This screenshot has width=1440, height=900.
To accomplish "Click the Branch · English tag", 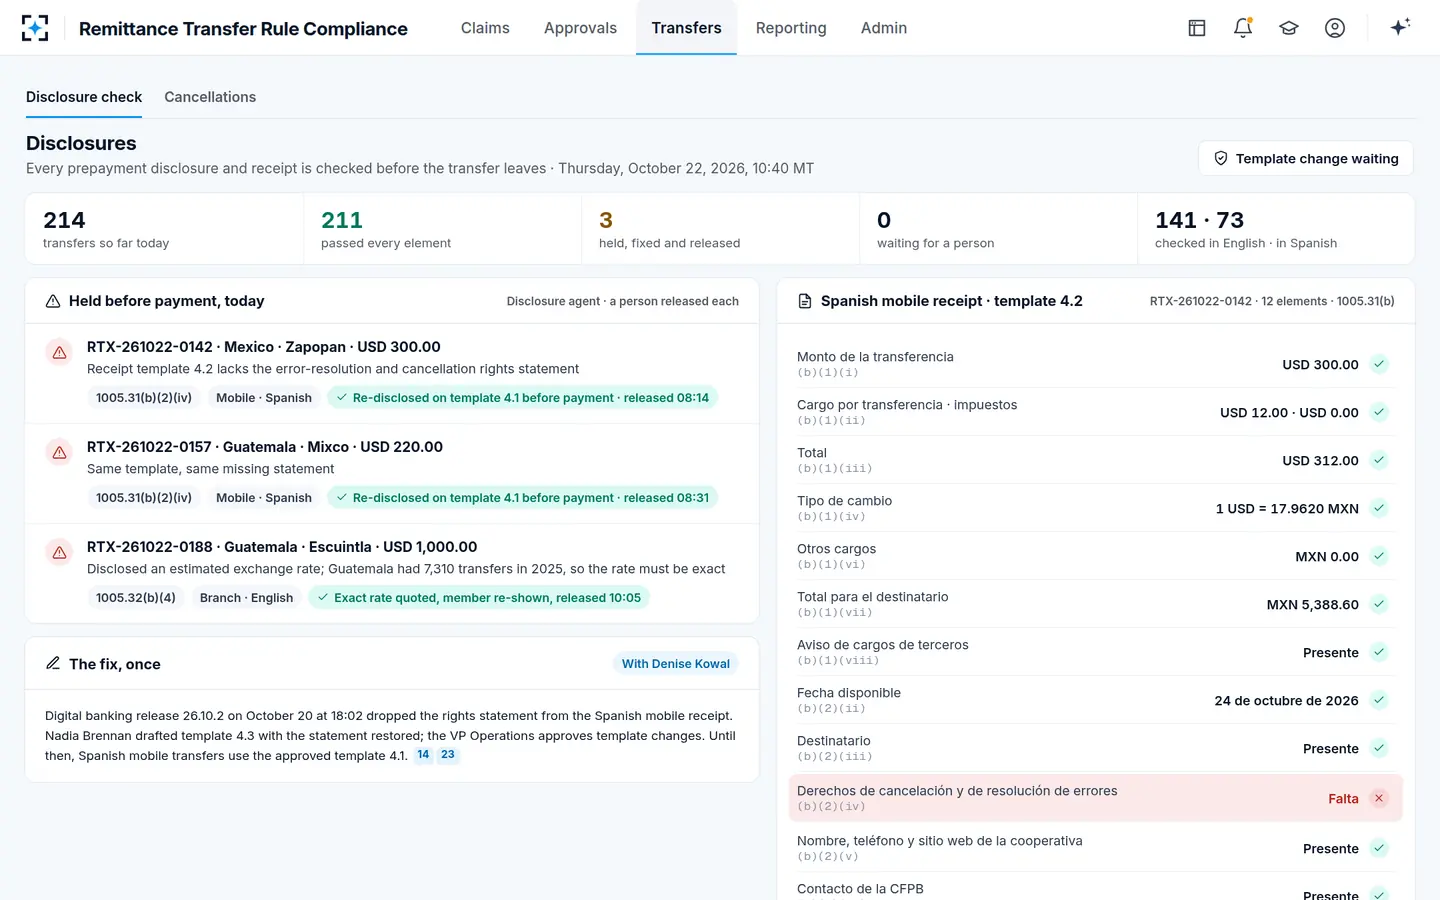I will [x=246, y=598].
